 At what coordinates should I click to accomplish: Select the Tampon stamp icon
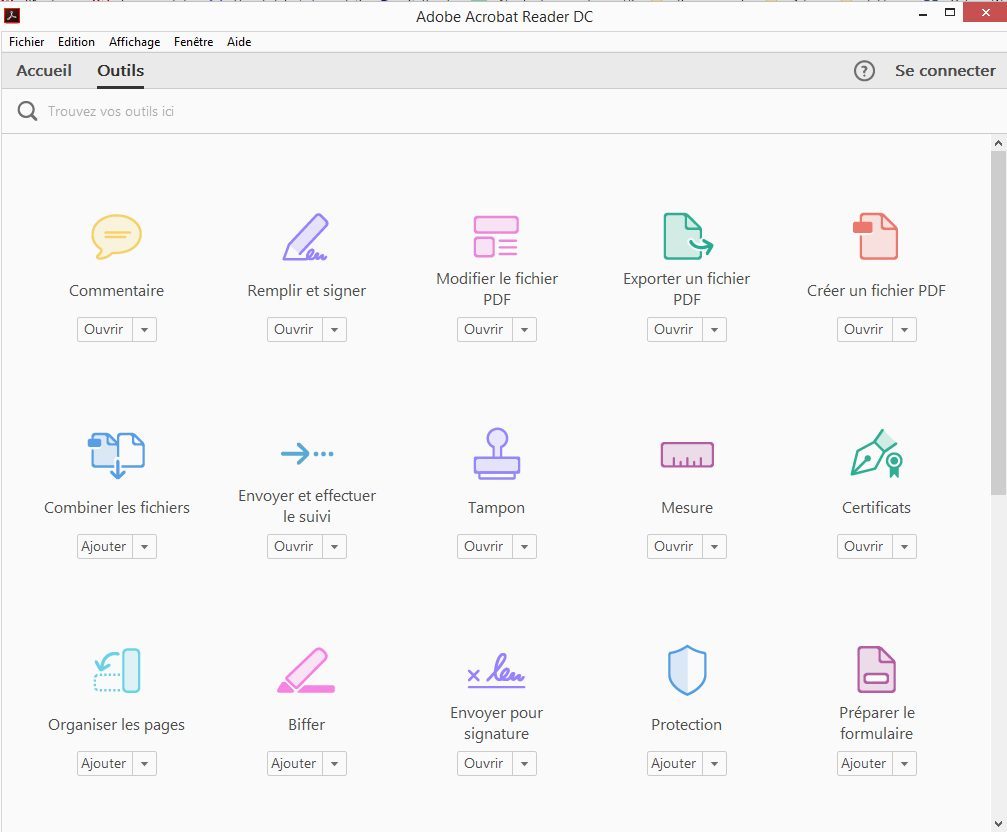point(496,453)
